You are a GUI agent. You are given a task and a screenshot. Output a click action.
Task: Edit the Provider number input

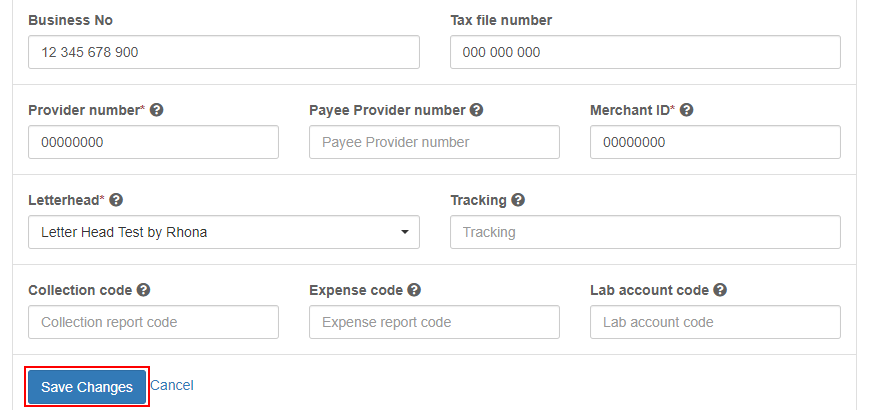[153, 142]
